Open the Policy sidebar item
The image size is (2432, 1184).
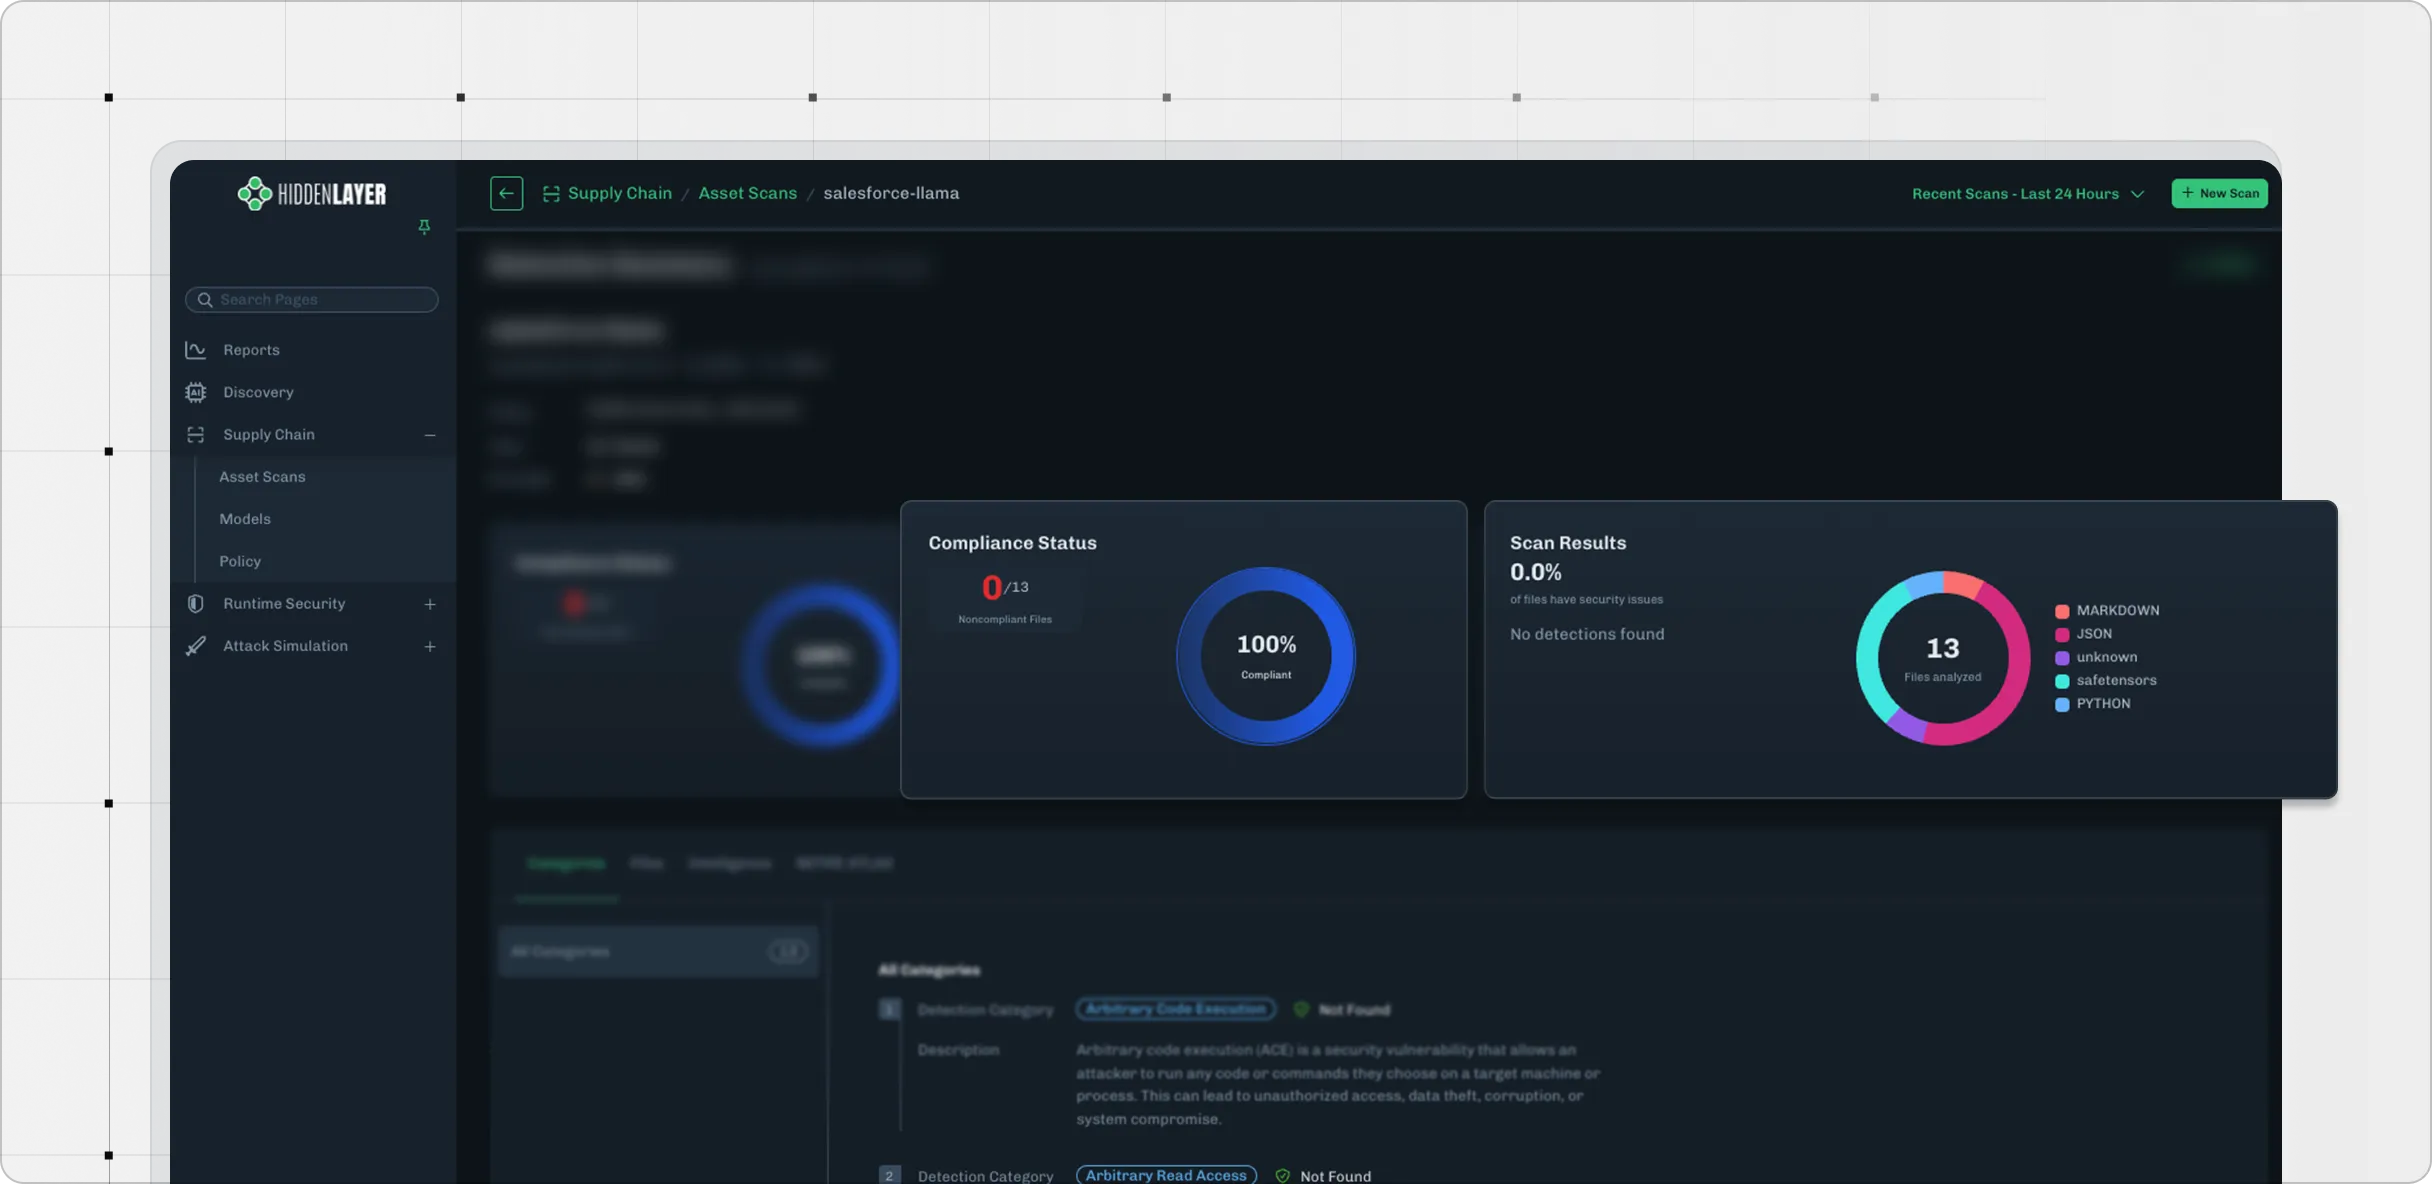coord(240,561)
